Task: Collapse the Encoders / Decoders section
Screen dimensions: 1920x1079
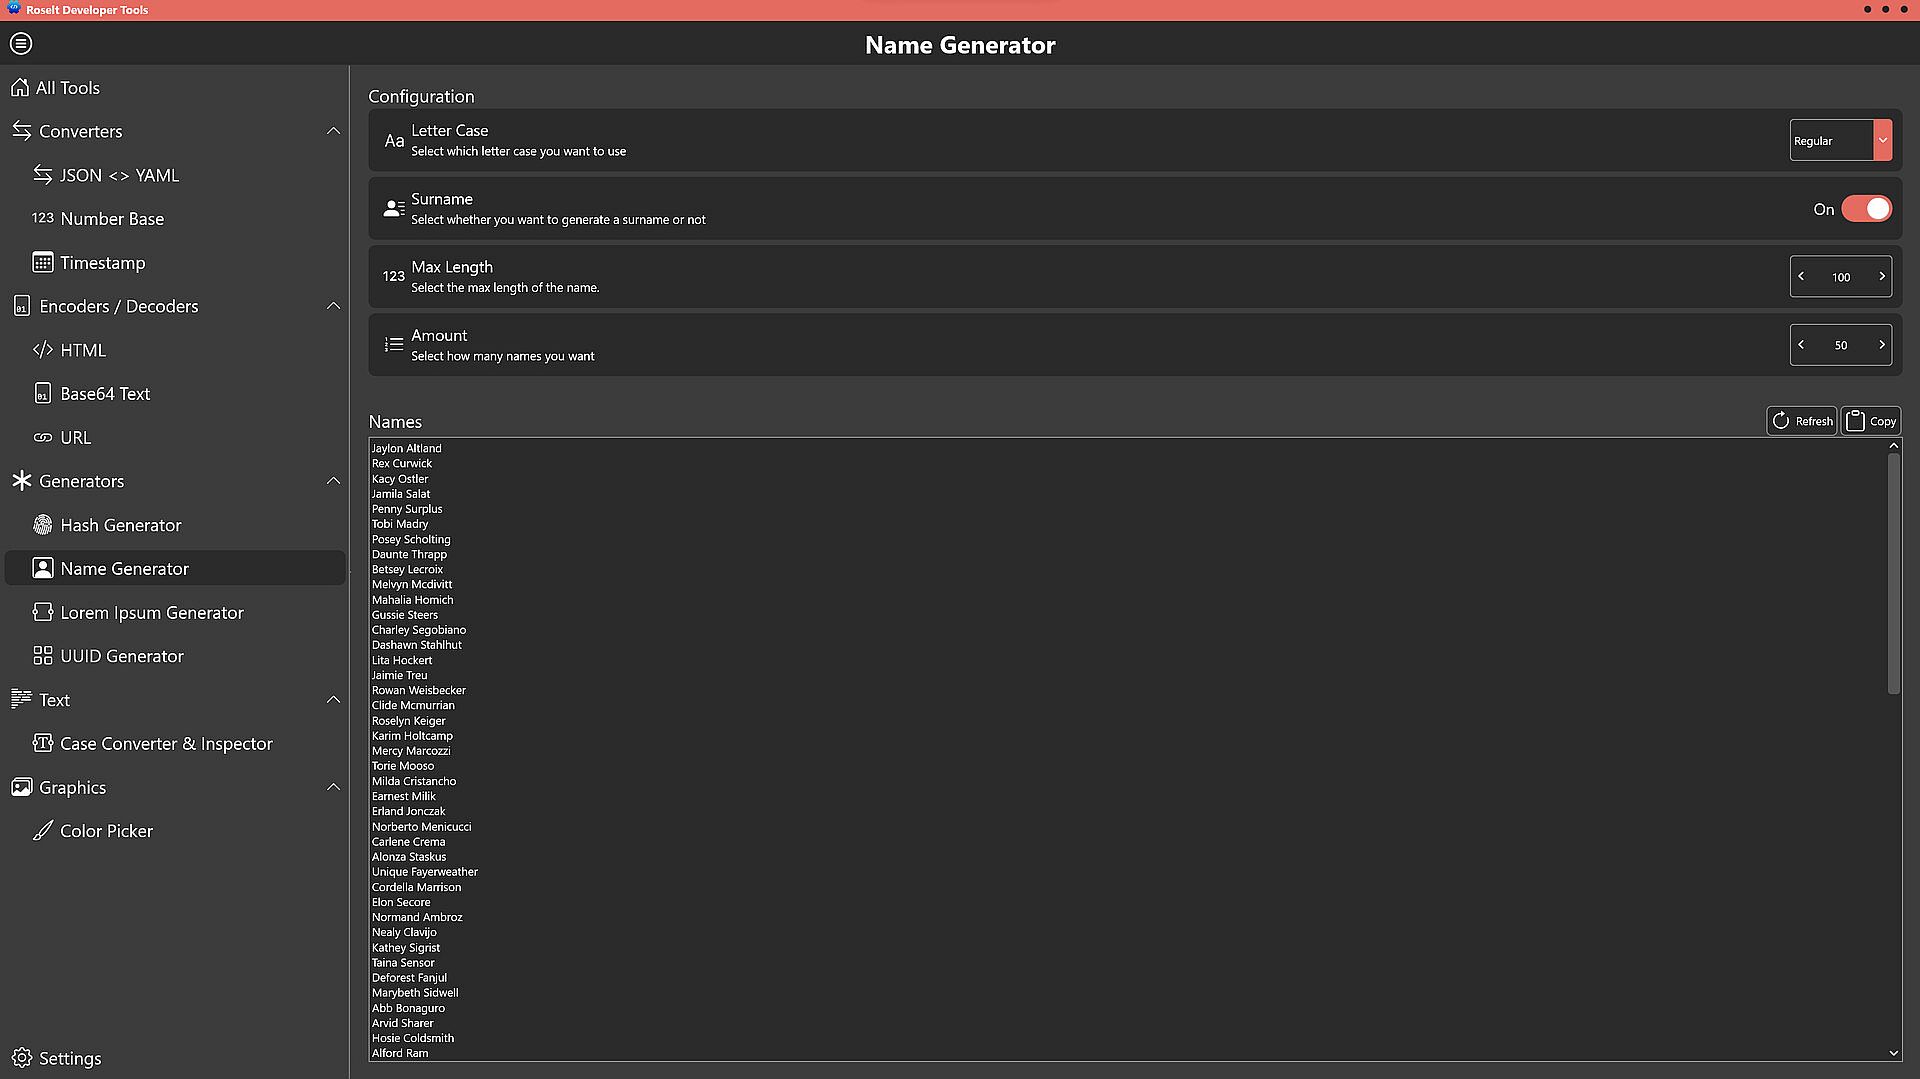Action: coord(333,306)
